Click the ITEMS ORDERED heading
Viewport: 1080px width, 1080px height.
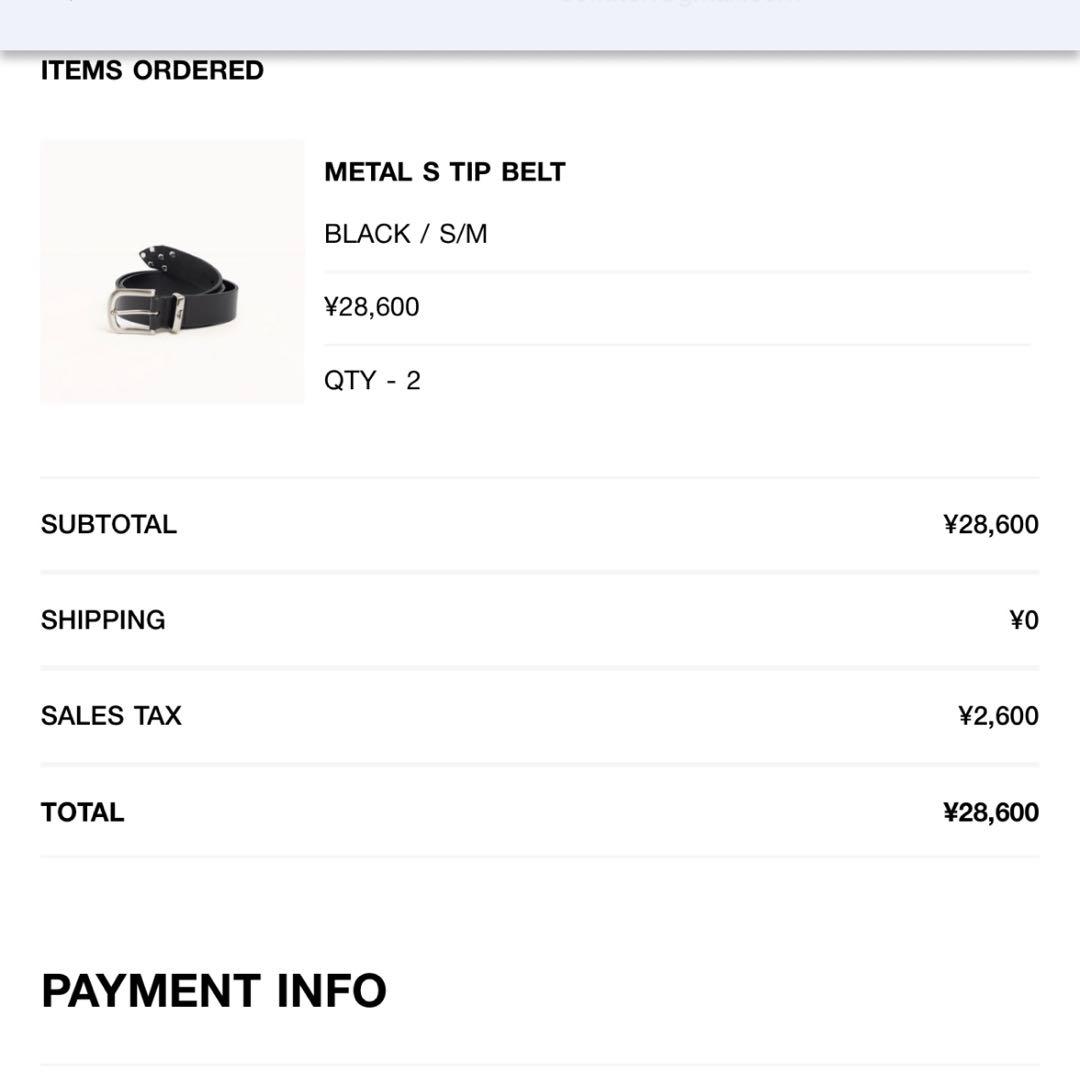(x=152, y=71)
